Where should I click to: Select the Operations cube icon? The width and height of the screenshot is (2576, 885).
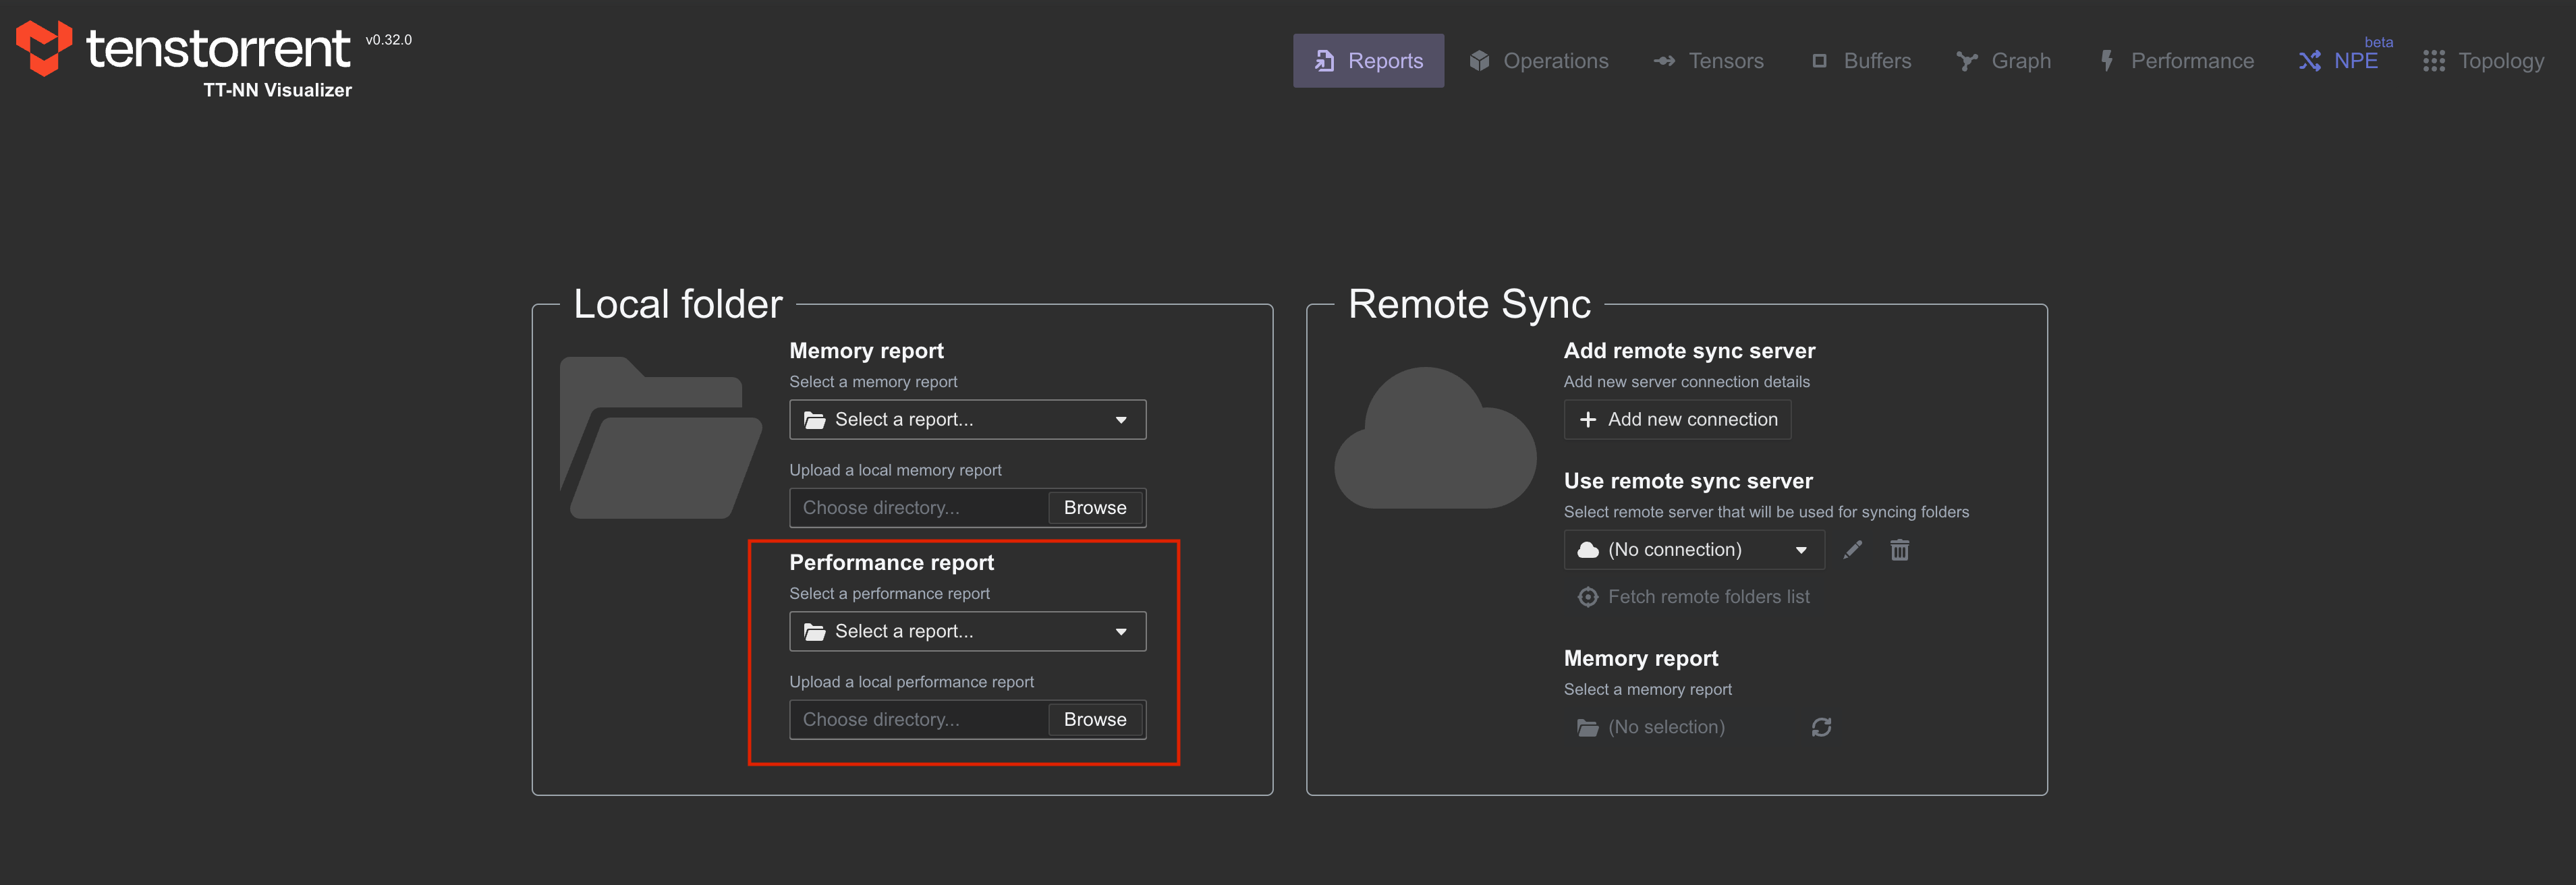1479,60
